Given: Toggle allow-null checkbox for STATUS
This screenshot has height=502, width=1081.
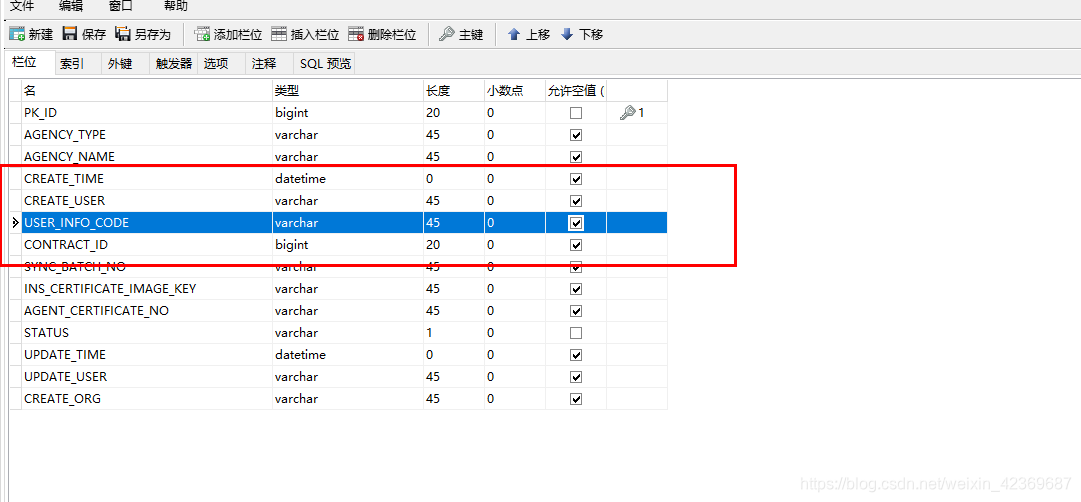Looking at the screenshot, I should [576, 333].
